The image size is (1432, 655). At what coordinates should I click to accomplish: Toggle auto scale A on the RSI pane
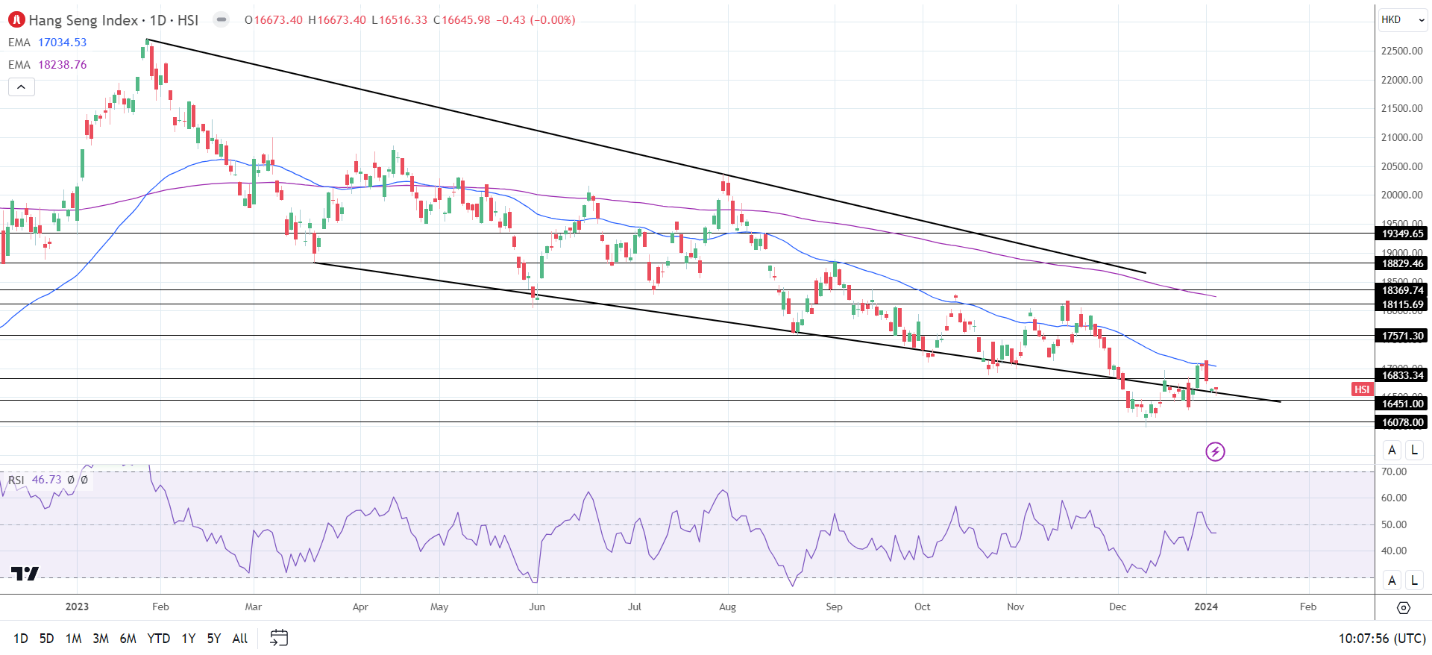pyautogui.click(x=1392, y=580)
